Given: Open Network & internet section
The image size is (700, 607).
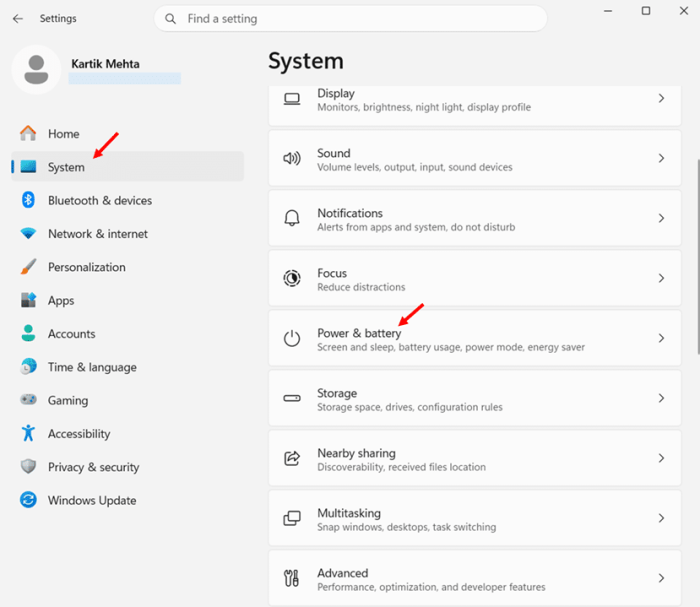Looking at the screenshot, I should pyautogui.click(x=128, y=233).
